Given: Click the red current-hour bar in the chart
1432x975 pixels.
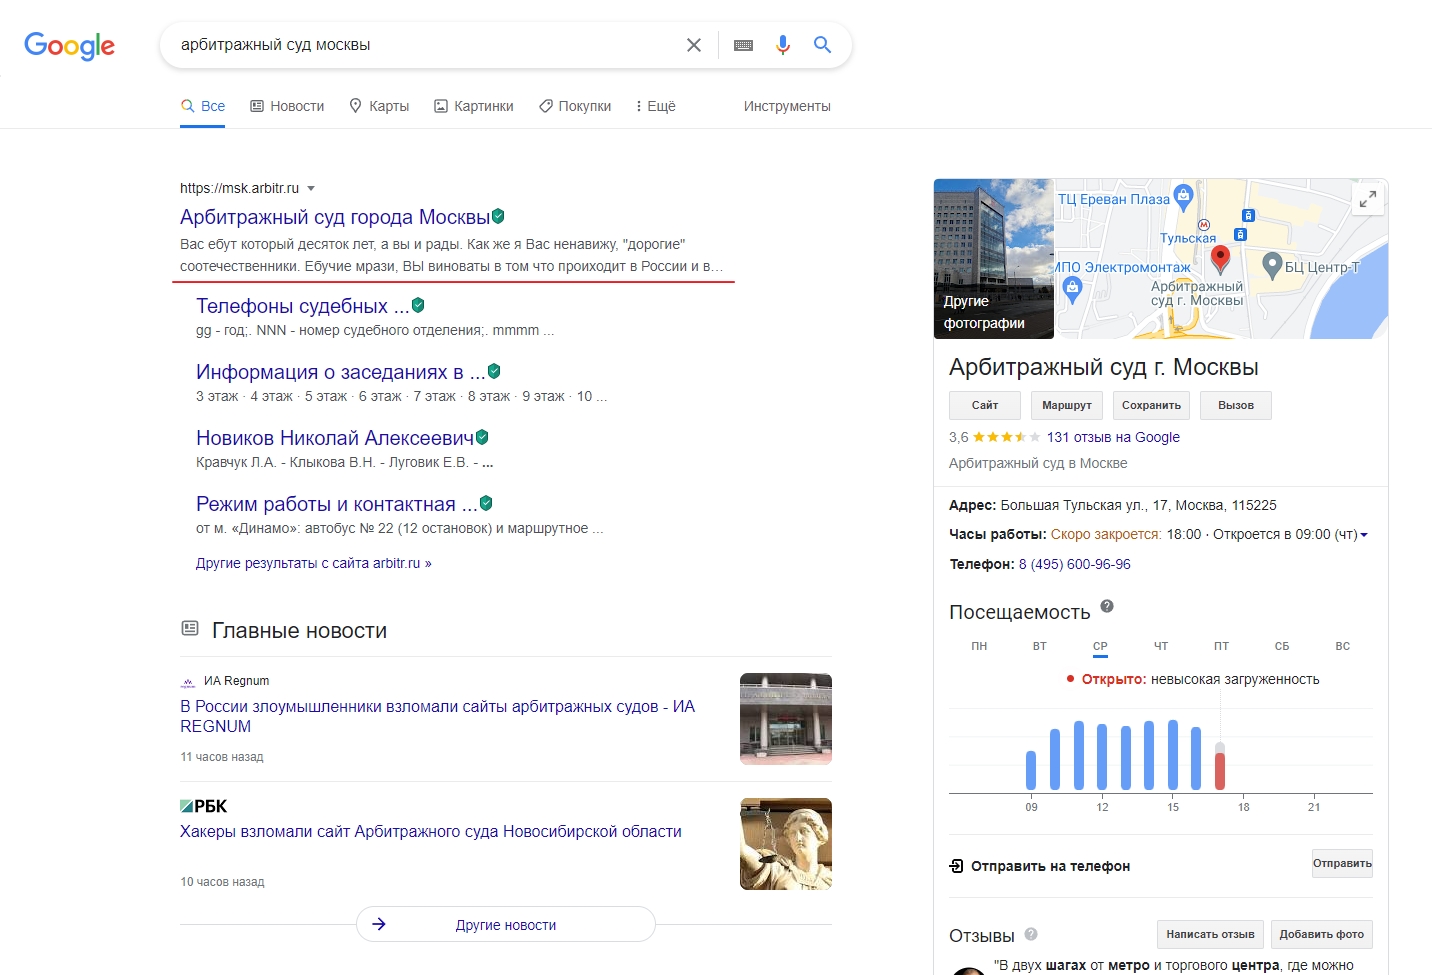Looking at the screenshot, I should (x=1219, y=769).
